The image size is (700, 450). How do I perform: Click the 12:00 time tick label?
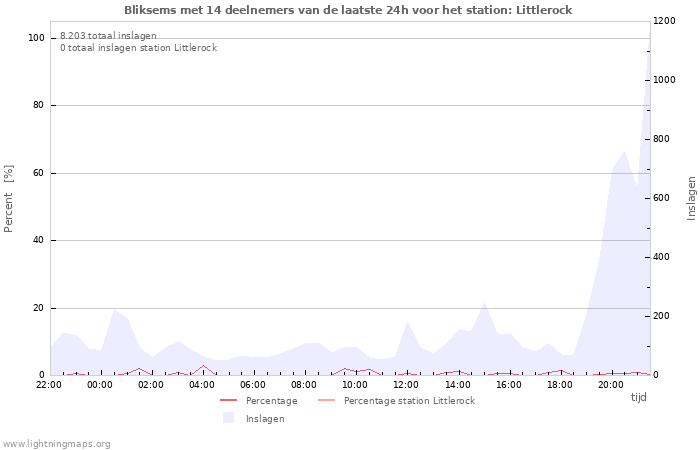[406, 384]
